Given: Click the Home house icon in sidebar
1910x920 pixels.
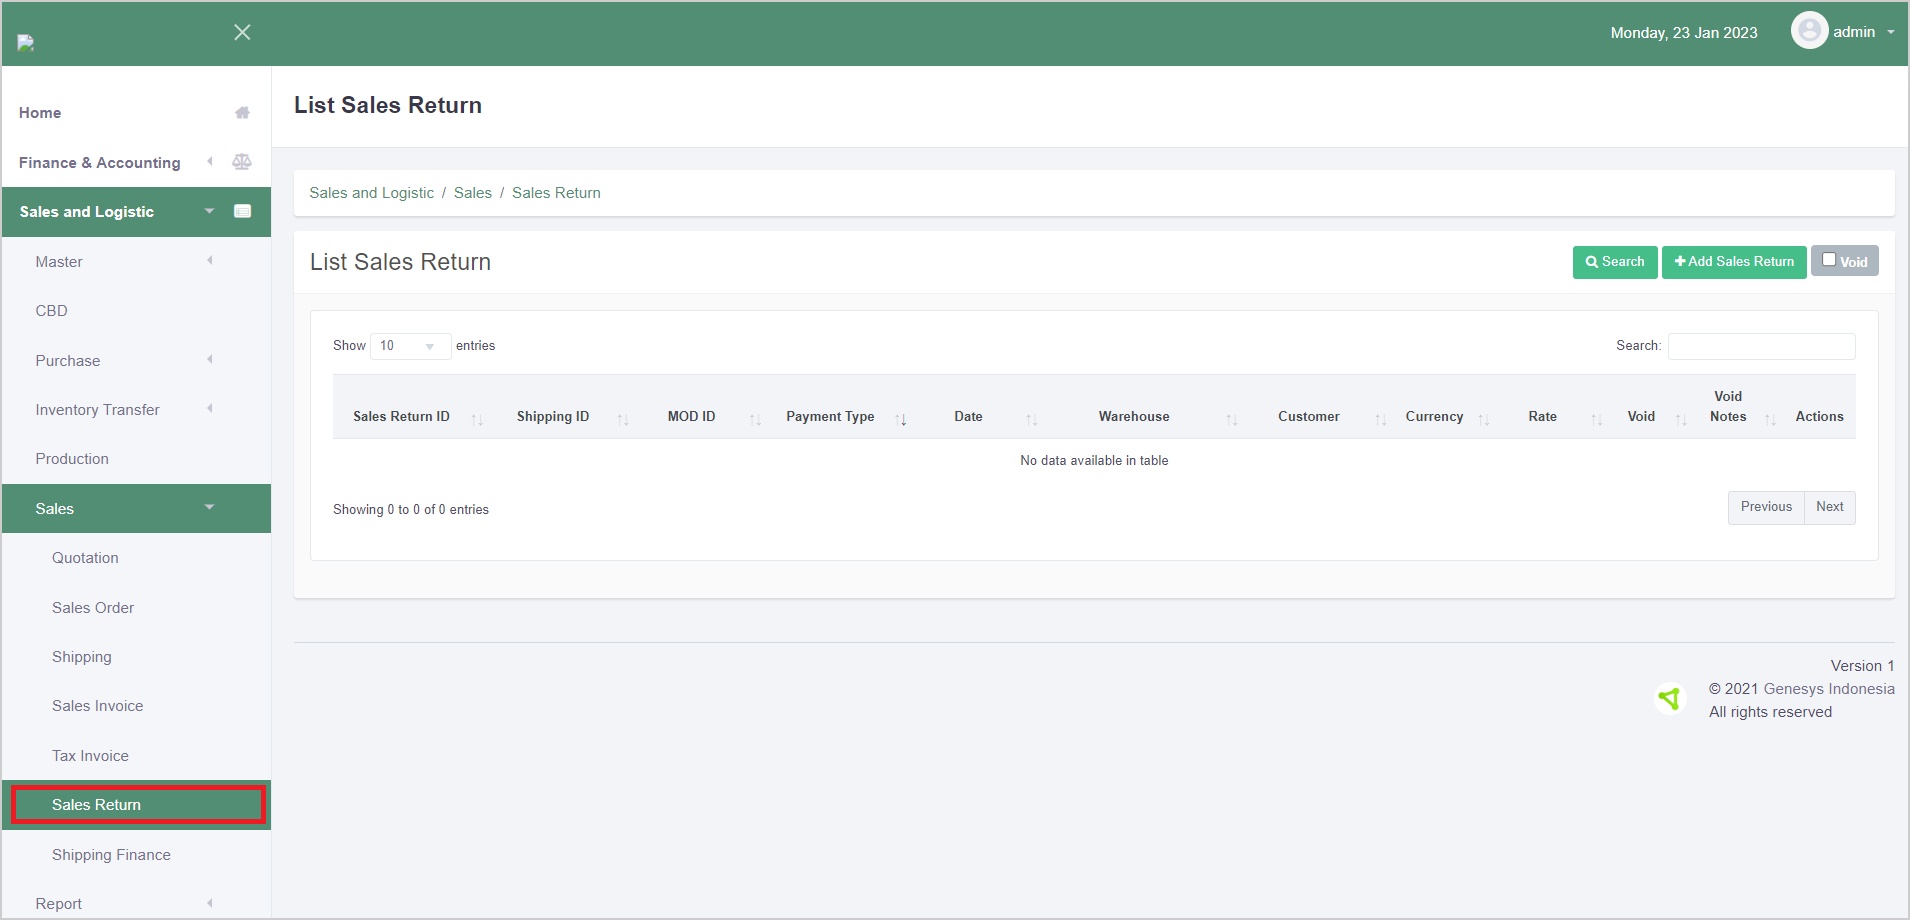Looking at the screenshot, I should pyautogui.click(x=242, y=113).
